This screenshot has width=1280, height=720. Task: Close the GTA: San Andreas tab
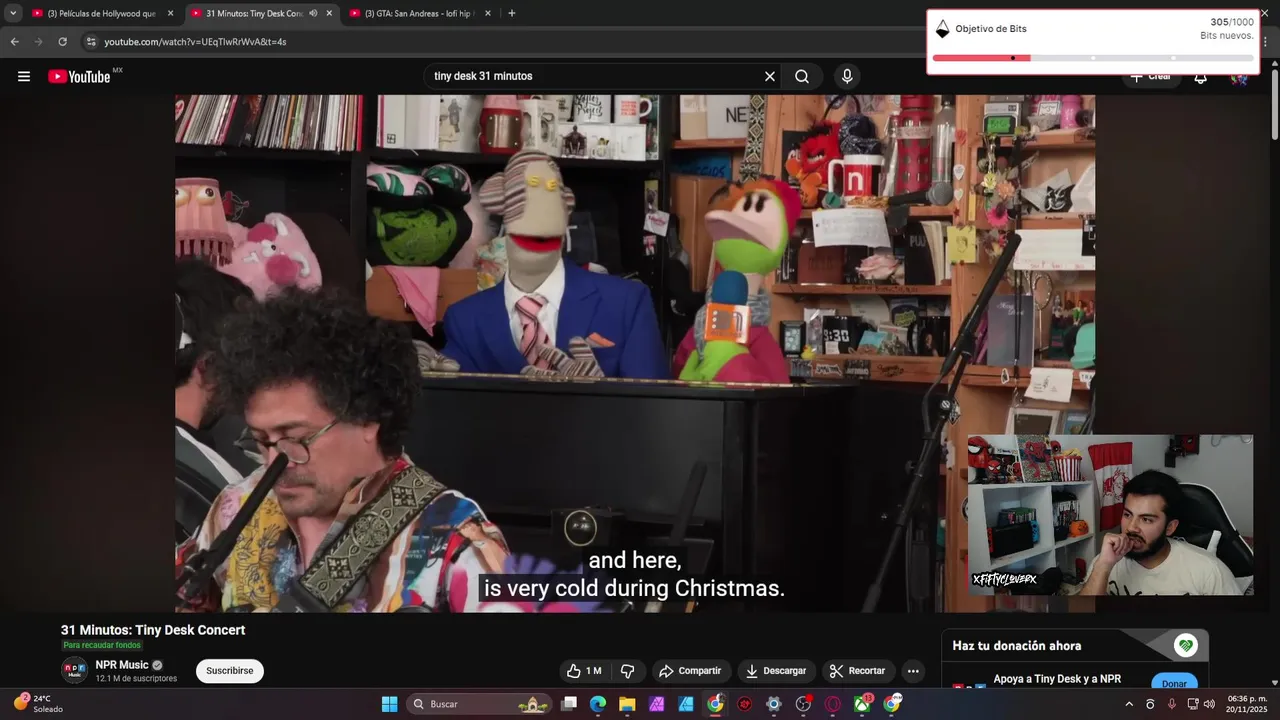tap(488, 13)
